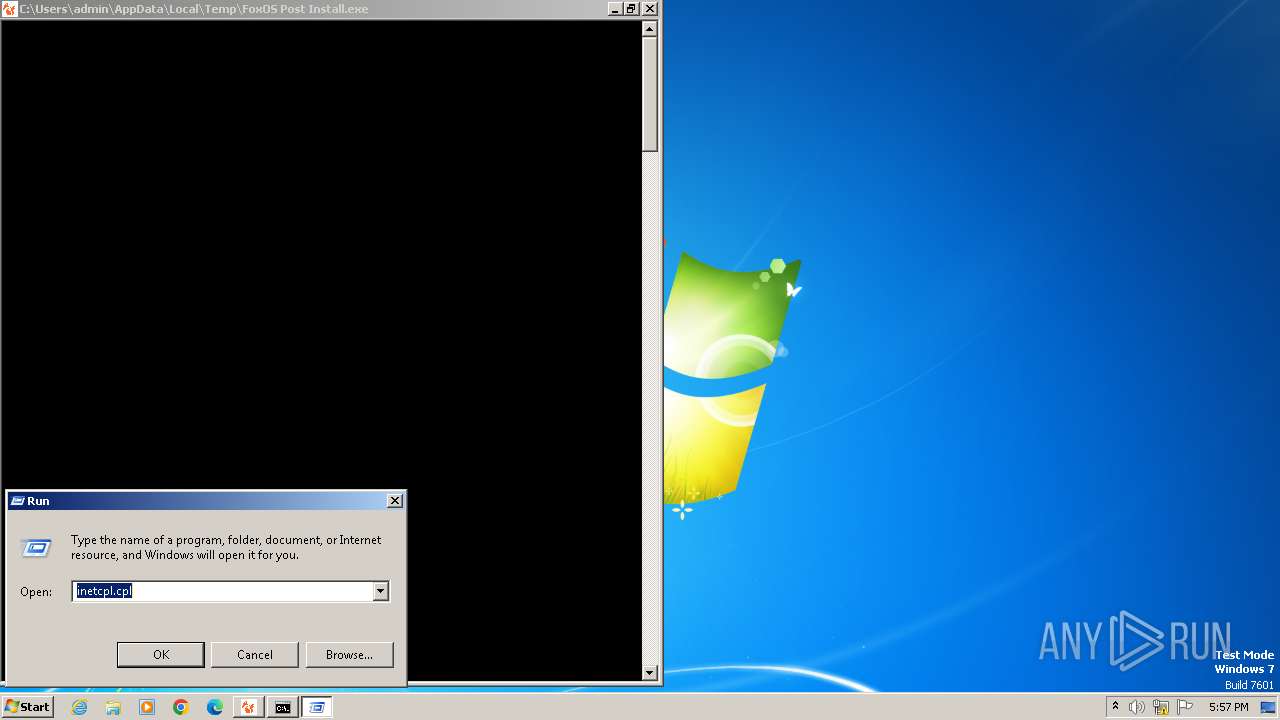
Task: Launch Microsoft Edge from the taskbar
Action: (215, 707)
